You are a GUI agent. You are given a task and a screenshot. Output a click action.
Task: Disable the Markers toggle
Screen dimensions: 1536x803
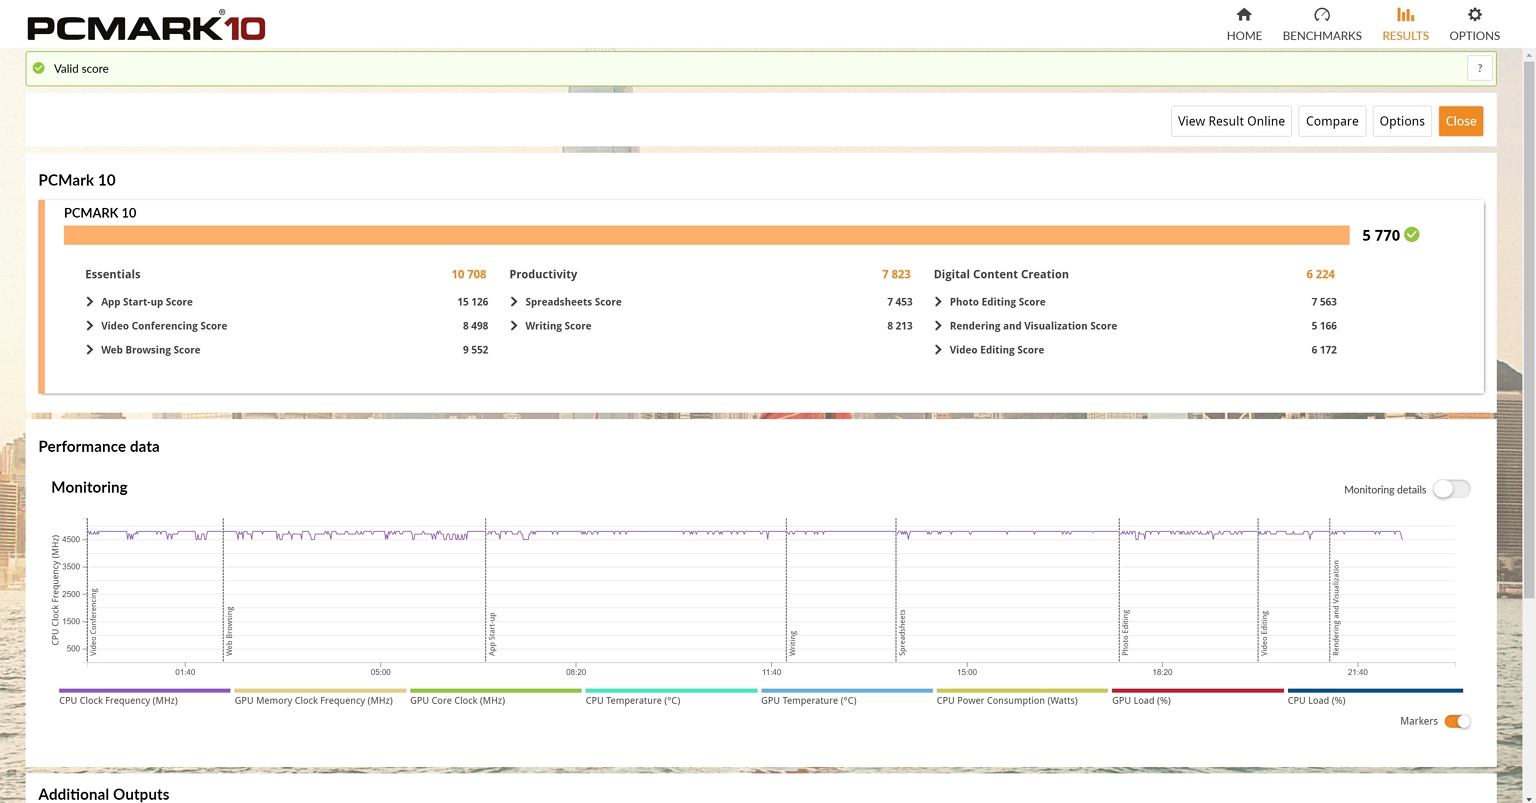[x=1457, y=721]
